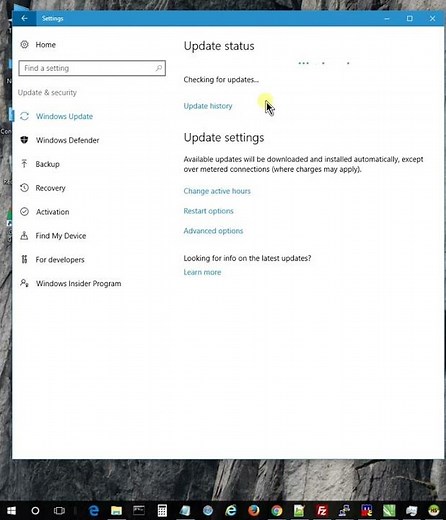The width and height of the screenshot is (446, 520).
Task: Open Restart options link
Action: [208, 211]
